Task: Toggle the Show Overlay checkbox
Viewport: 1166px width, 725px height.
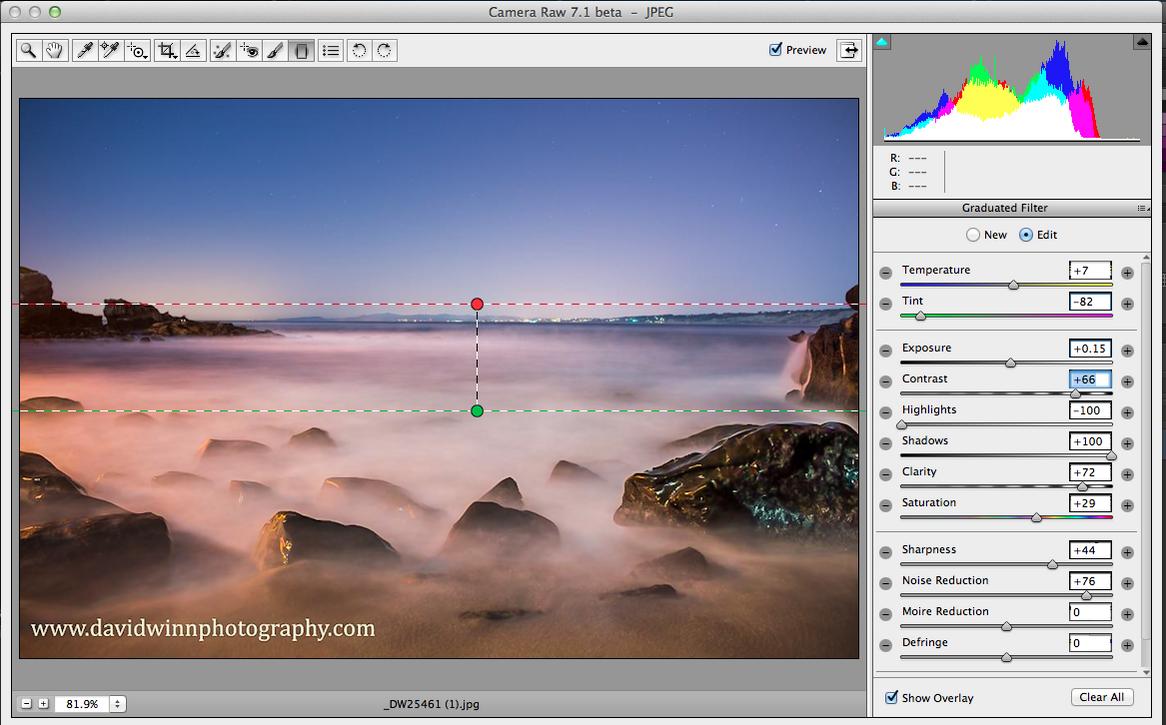Action: [891, 697]
